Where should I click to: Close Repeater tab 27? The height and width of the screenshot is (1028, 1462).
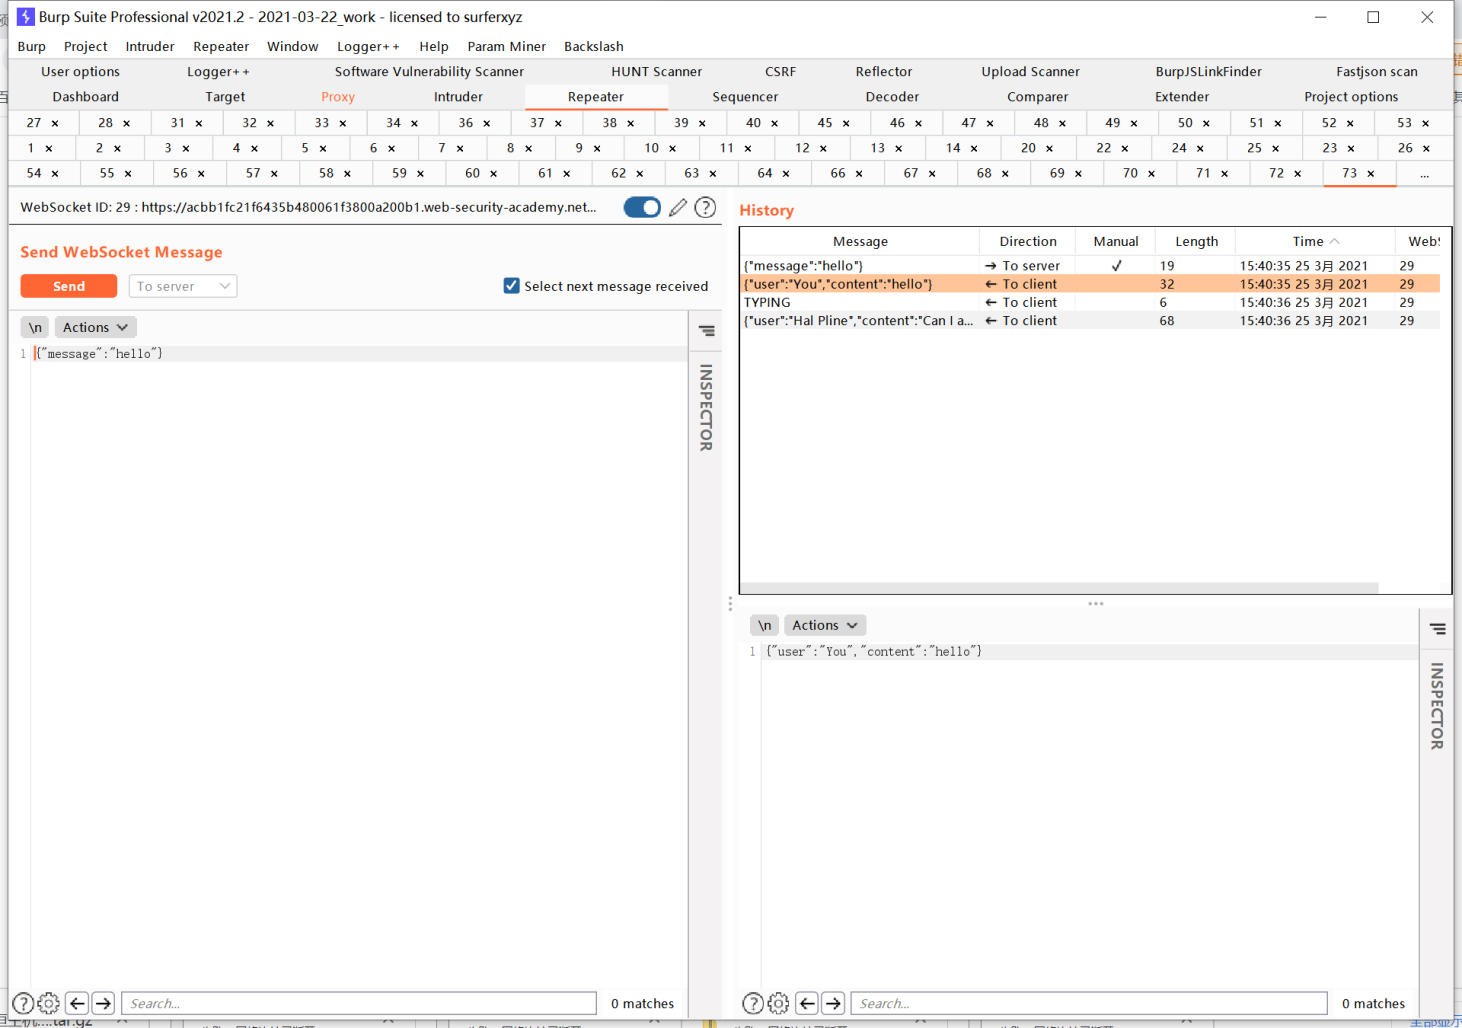point(55,123)
